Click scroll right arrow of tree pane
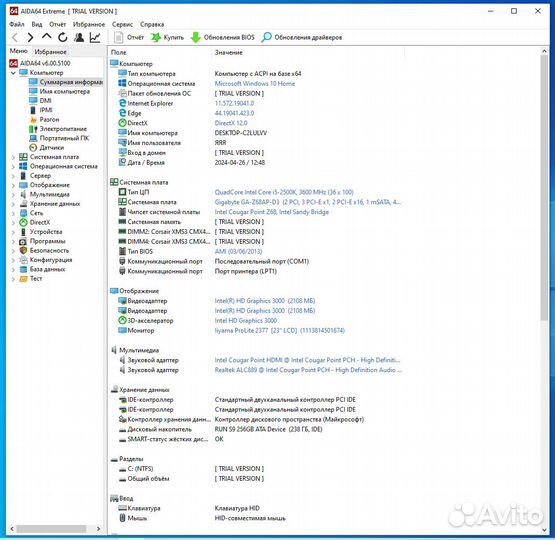Image resolution: width=555 pixels, height=540 pixels. point(98,529)
